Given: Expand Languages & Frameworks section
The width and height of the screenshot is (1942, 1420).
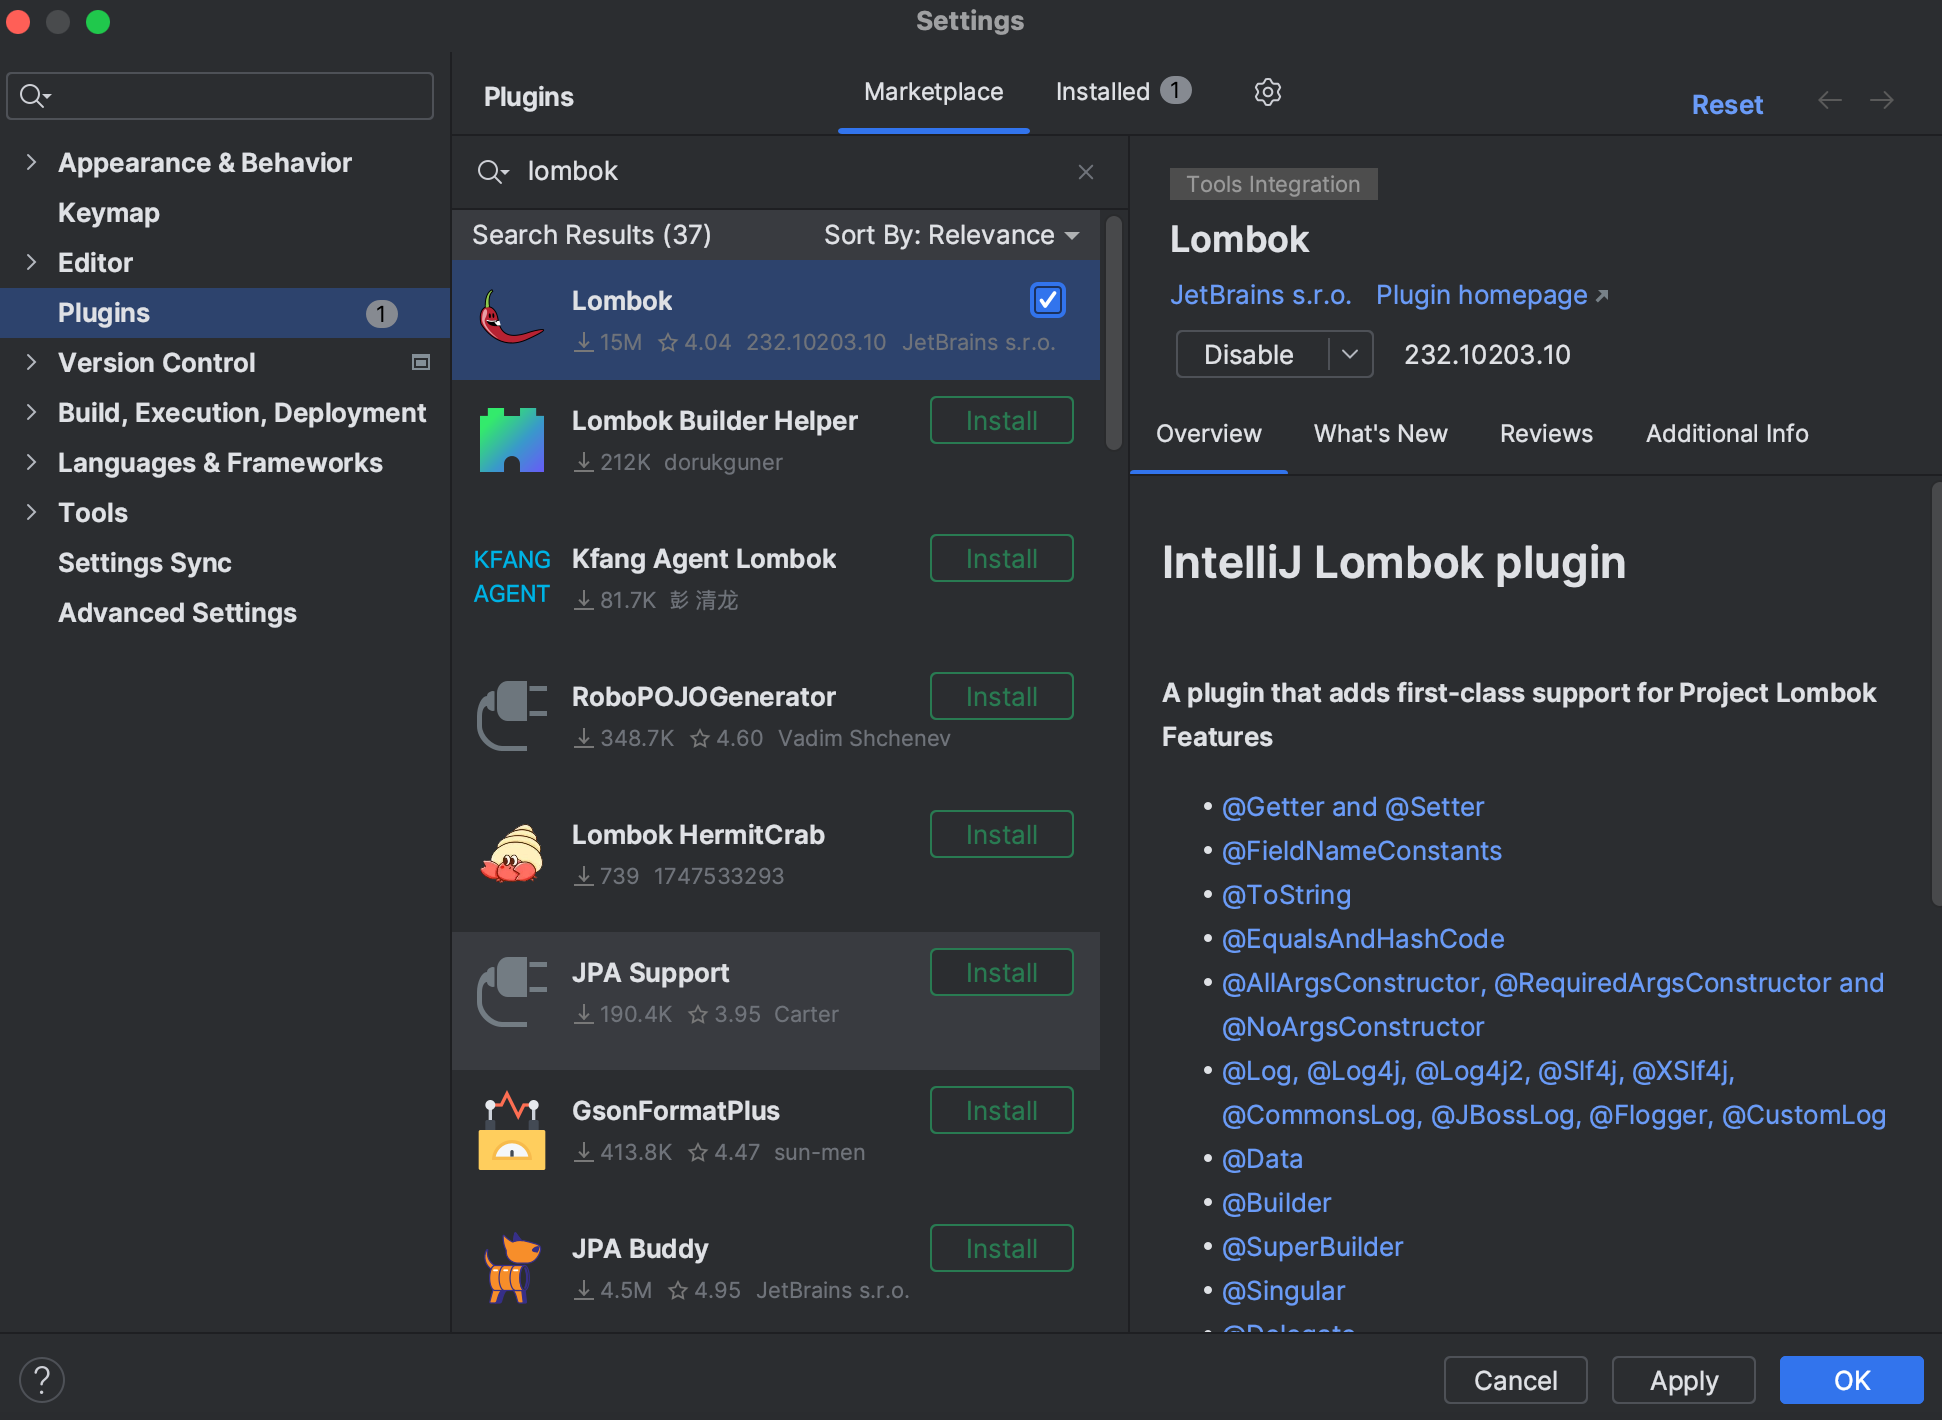Looking at the screenshot, I should tap(31, 462).
